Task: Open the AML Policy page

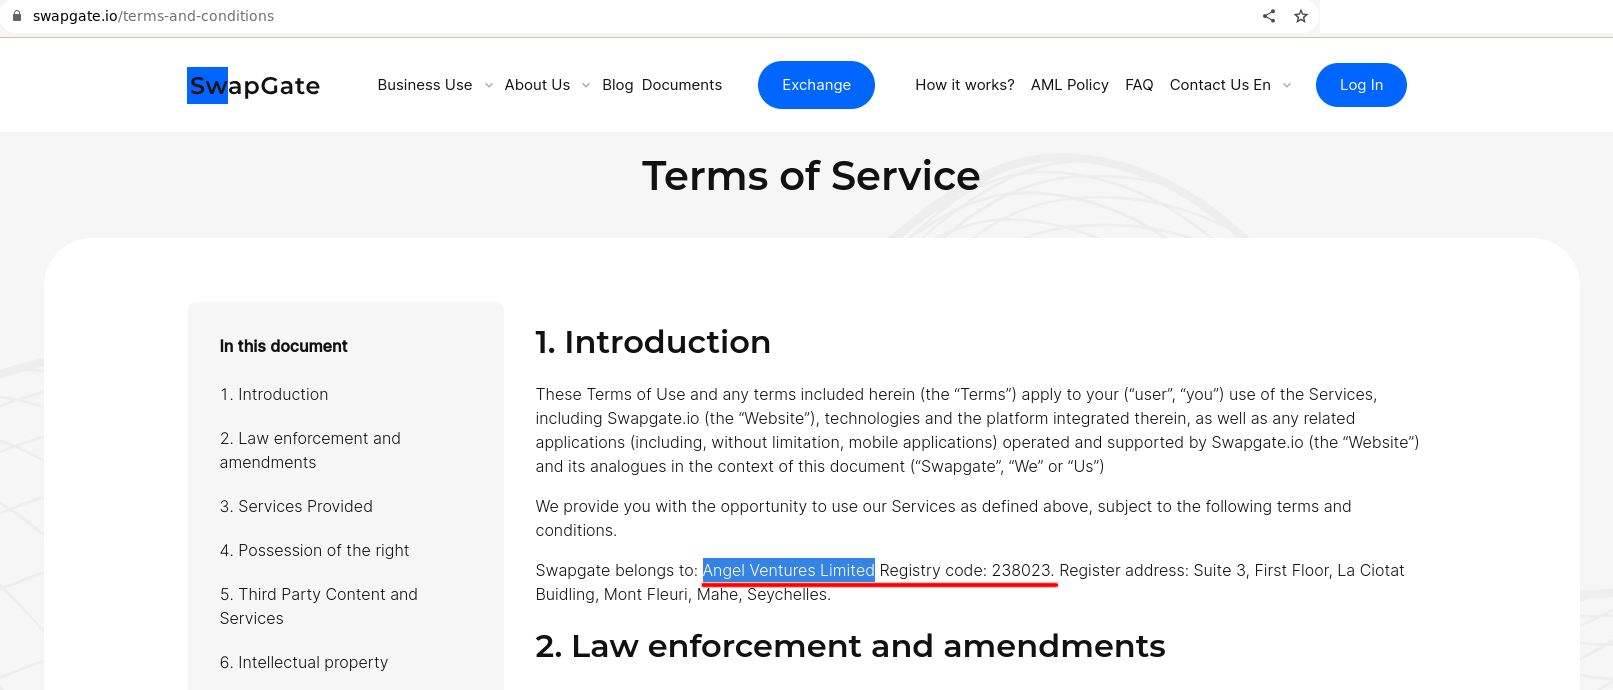Action: click(x=1070, y=85)
